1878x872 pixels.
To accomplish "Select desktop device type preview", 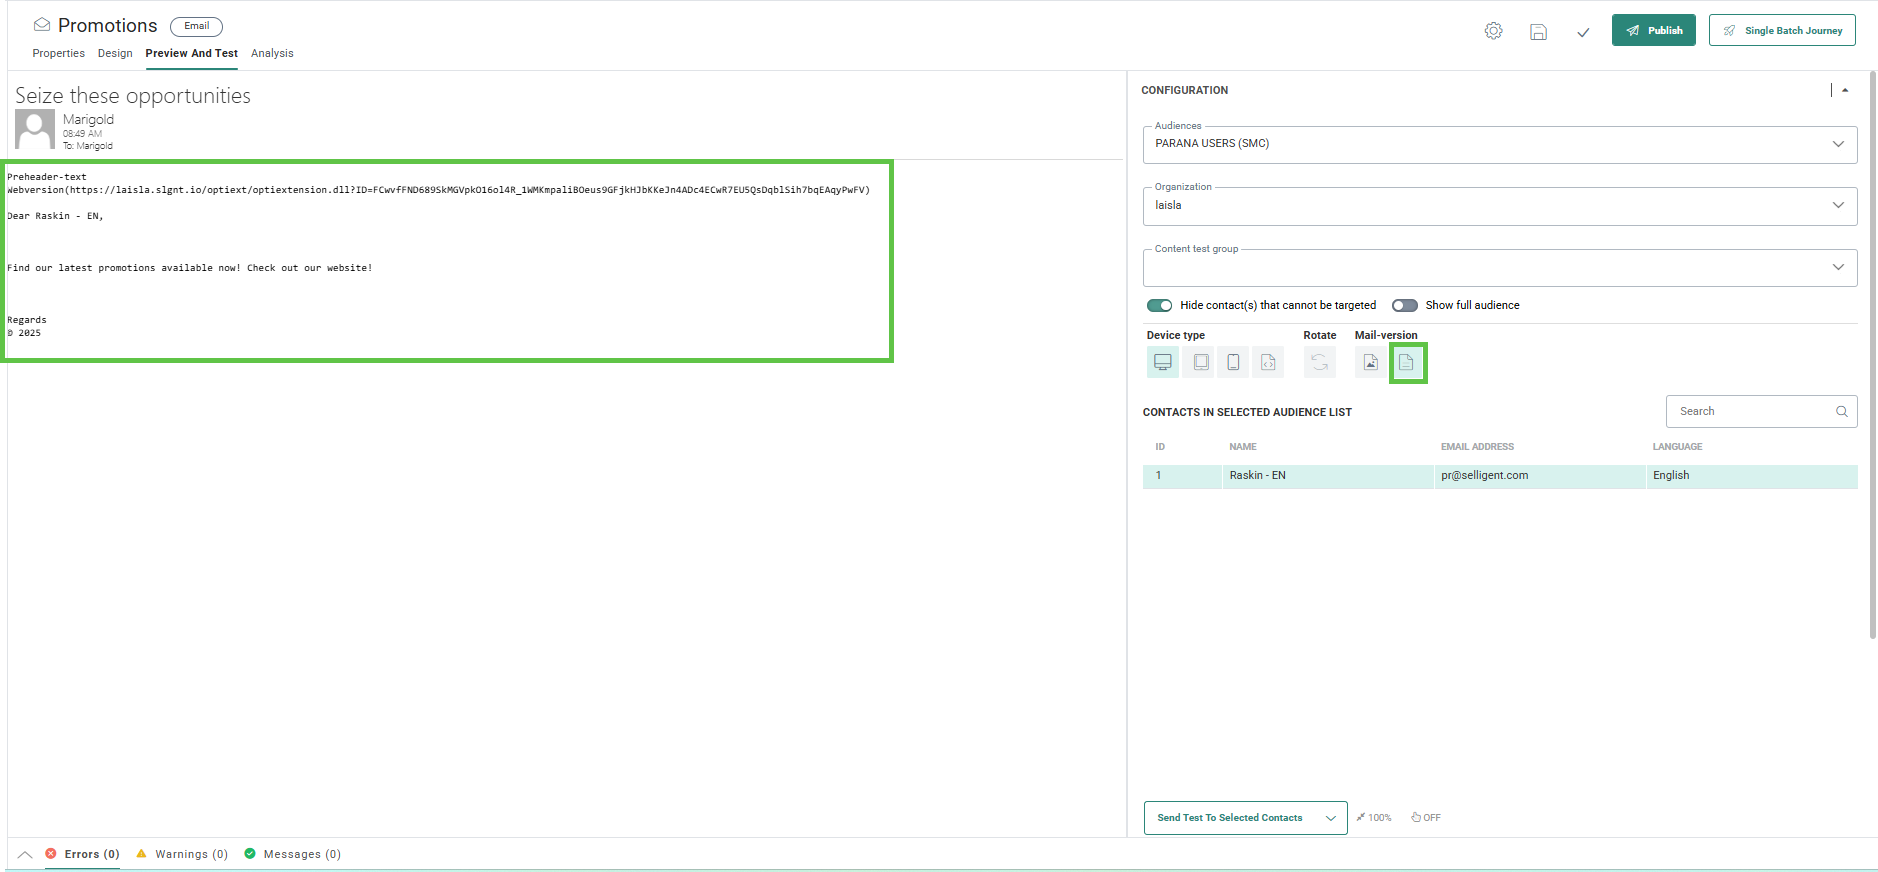I will 1162,362.
